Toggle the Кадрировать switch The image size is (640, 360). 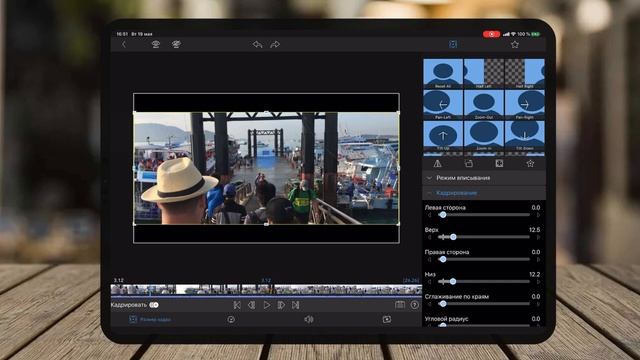pos(154,305)
